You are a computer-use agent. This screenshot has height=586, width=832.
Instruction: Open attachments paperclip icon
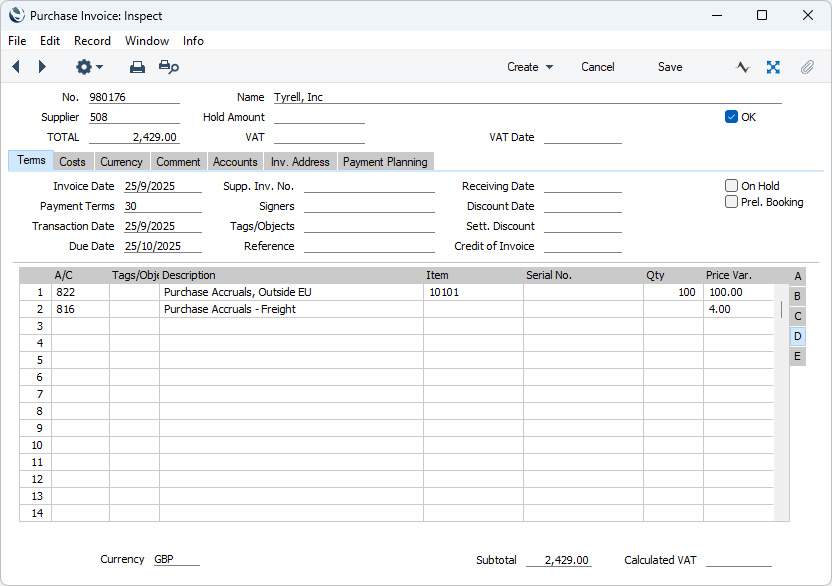[807, 67]
